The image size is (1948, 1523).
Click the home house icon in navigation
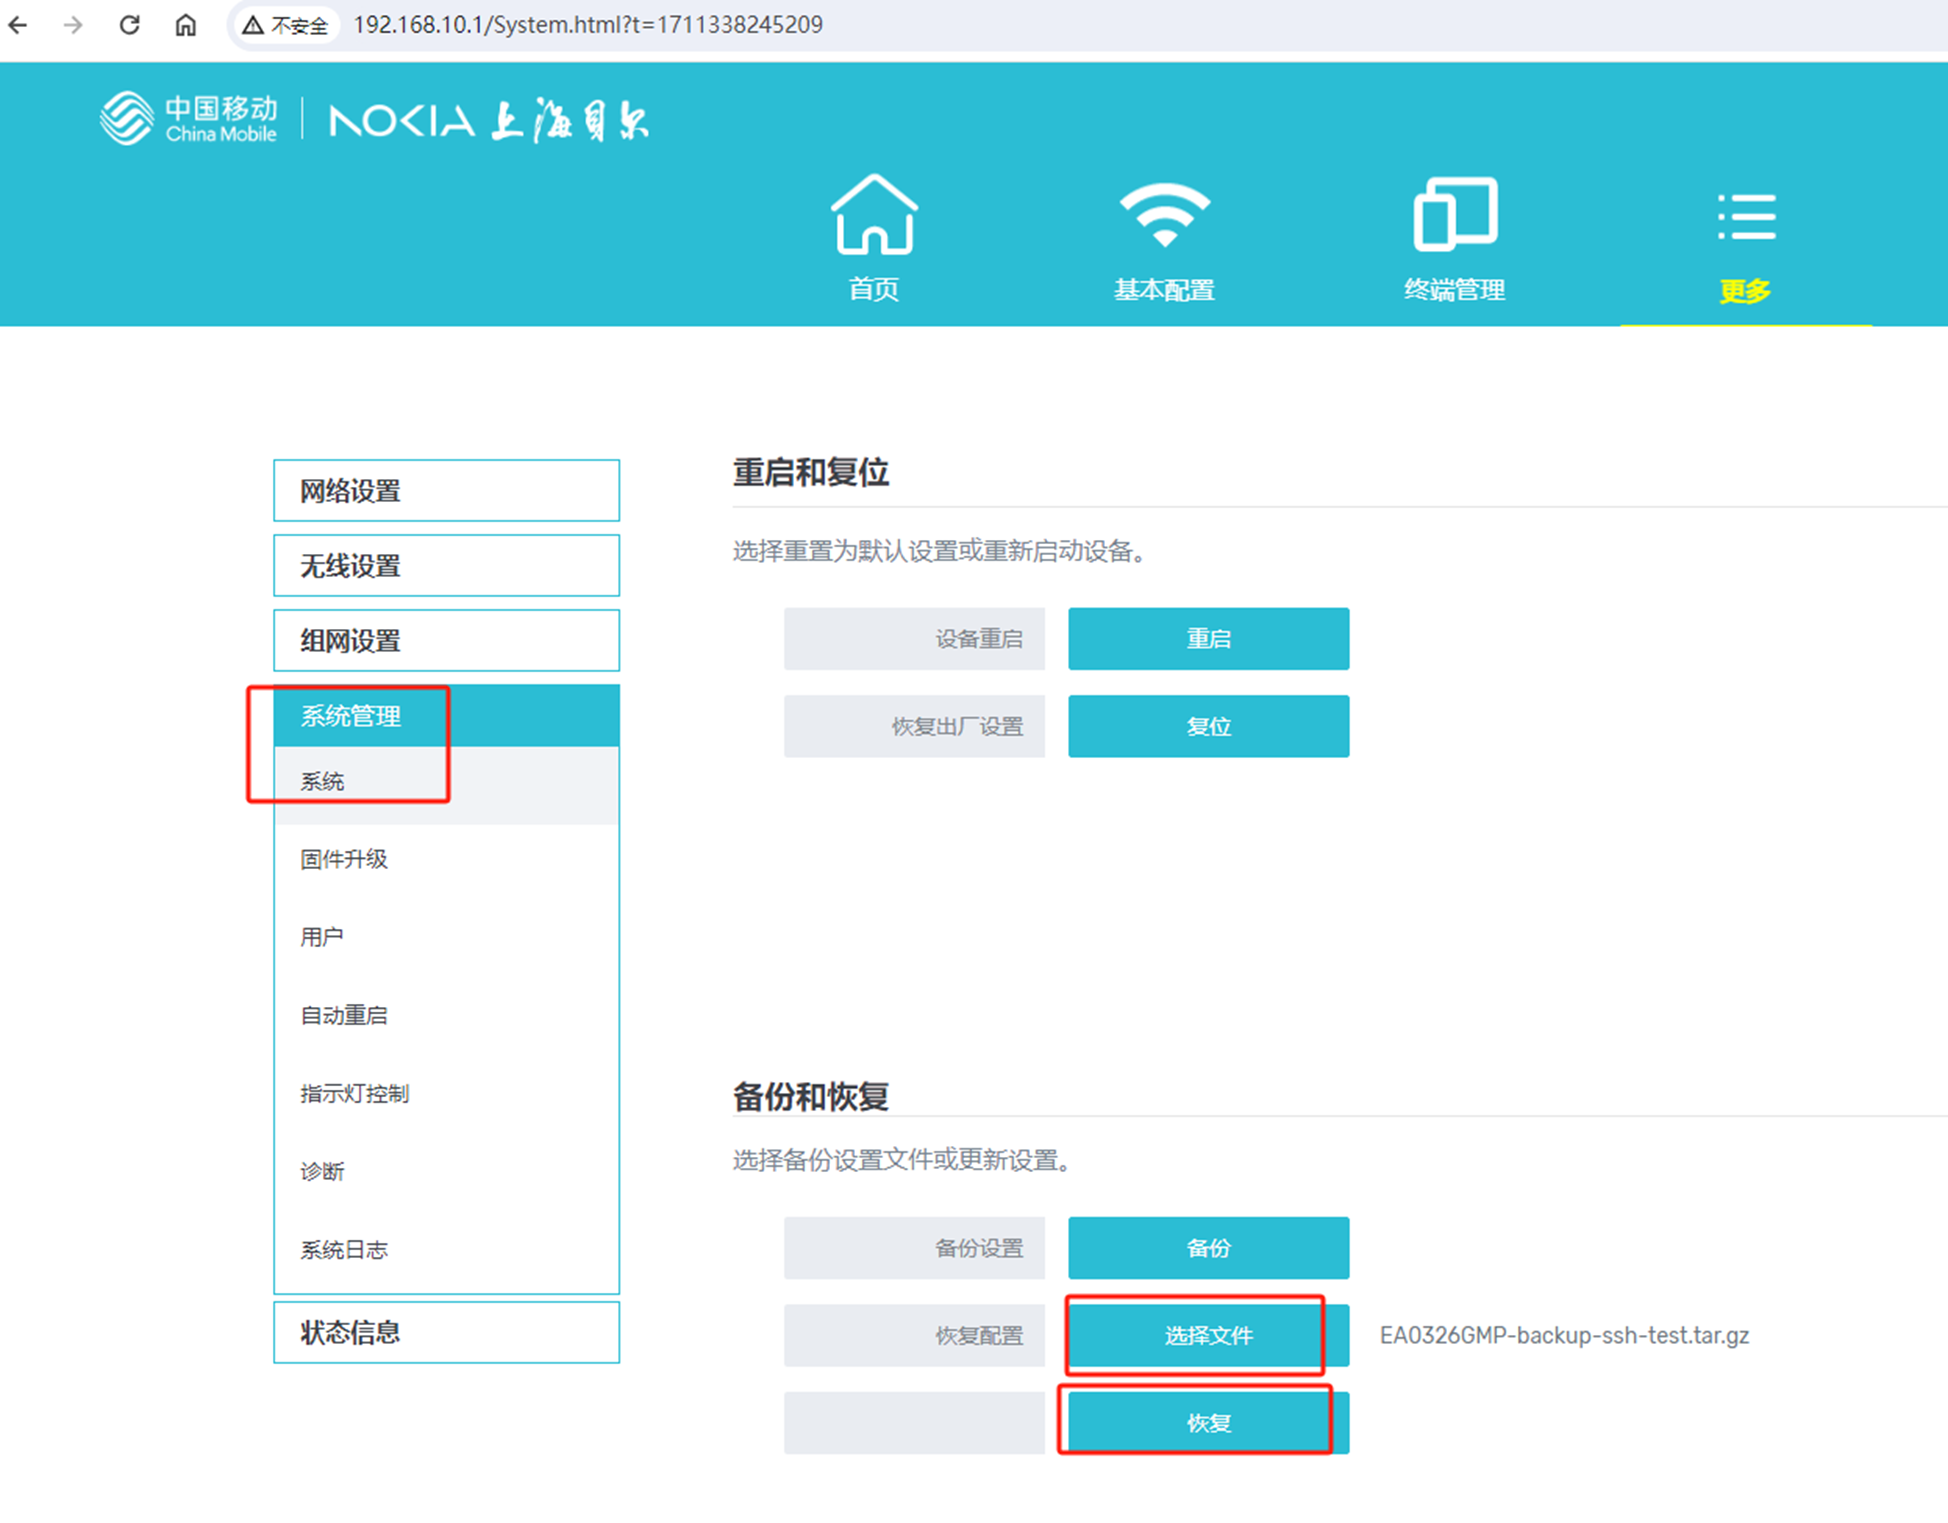(x=873, y=214)
